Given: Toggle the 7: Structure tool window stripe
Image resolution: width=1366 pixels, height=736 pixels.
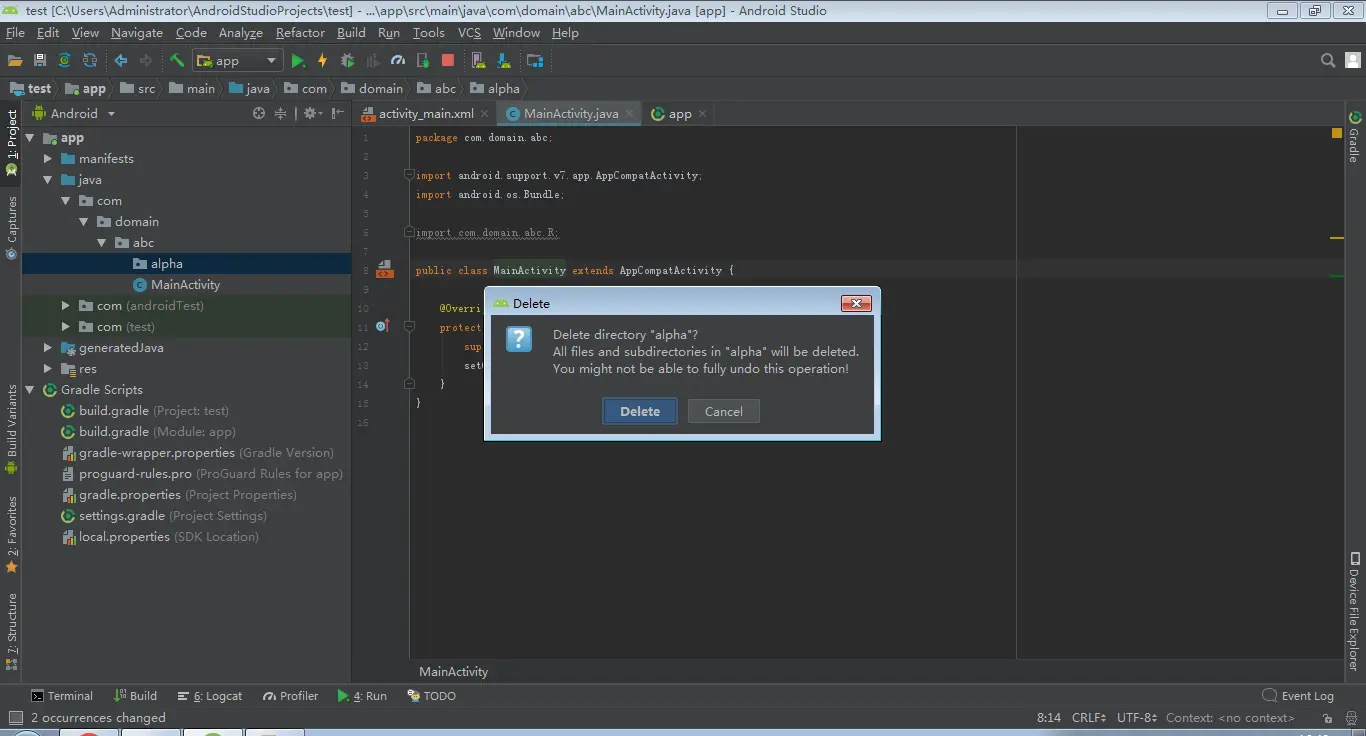Looking at the screenshot, I should [x=12, y=630].
